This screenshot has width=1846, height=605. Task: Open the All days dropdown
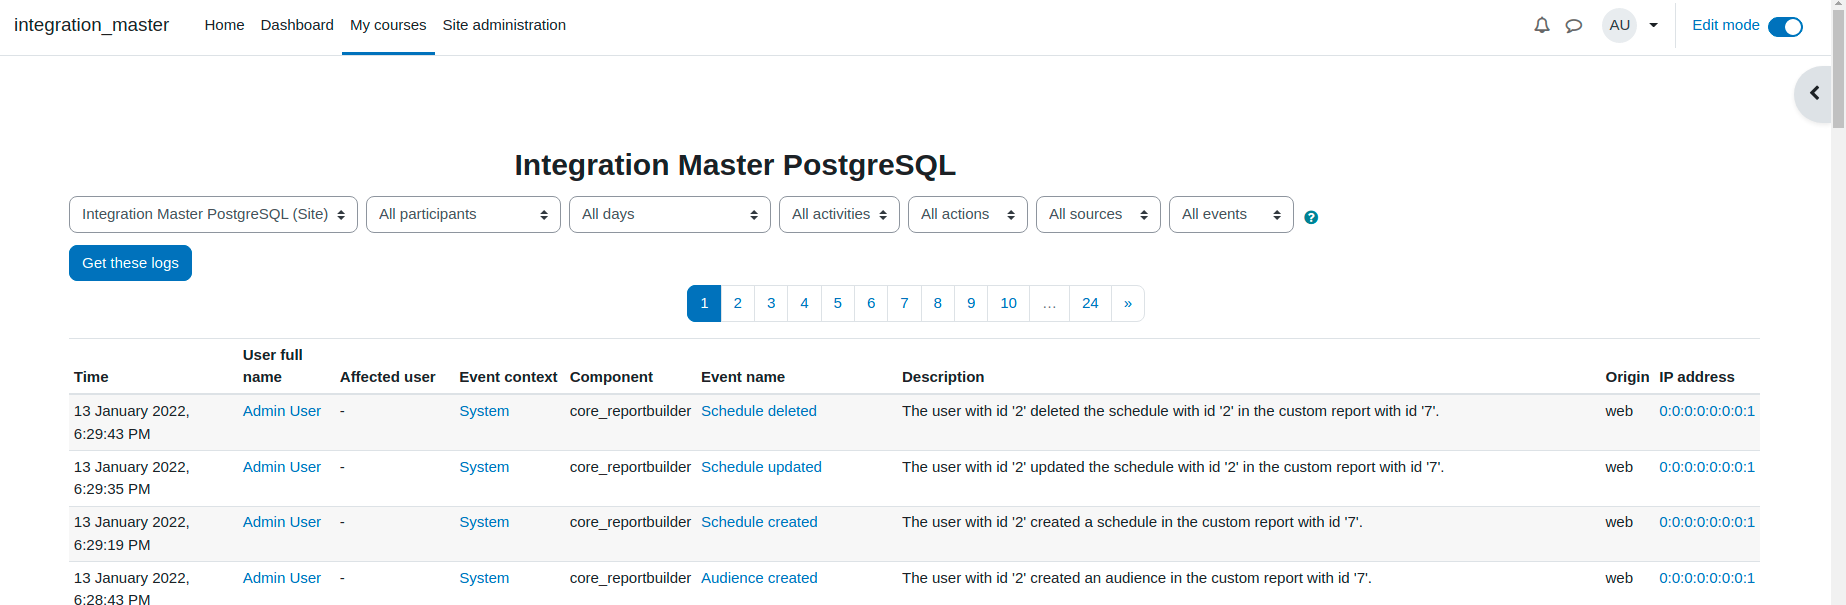tap(670, 214)
